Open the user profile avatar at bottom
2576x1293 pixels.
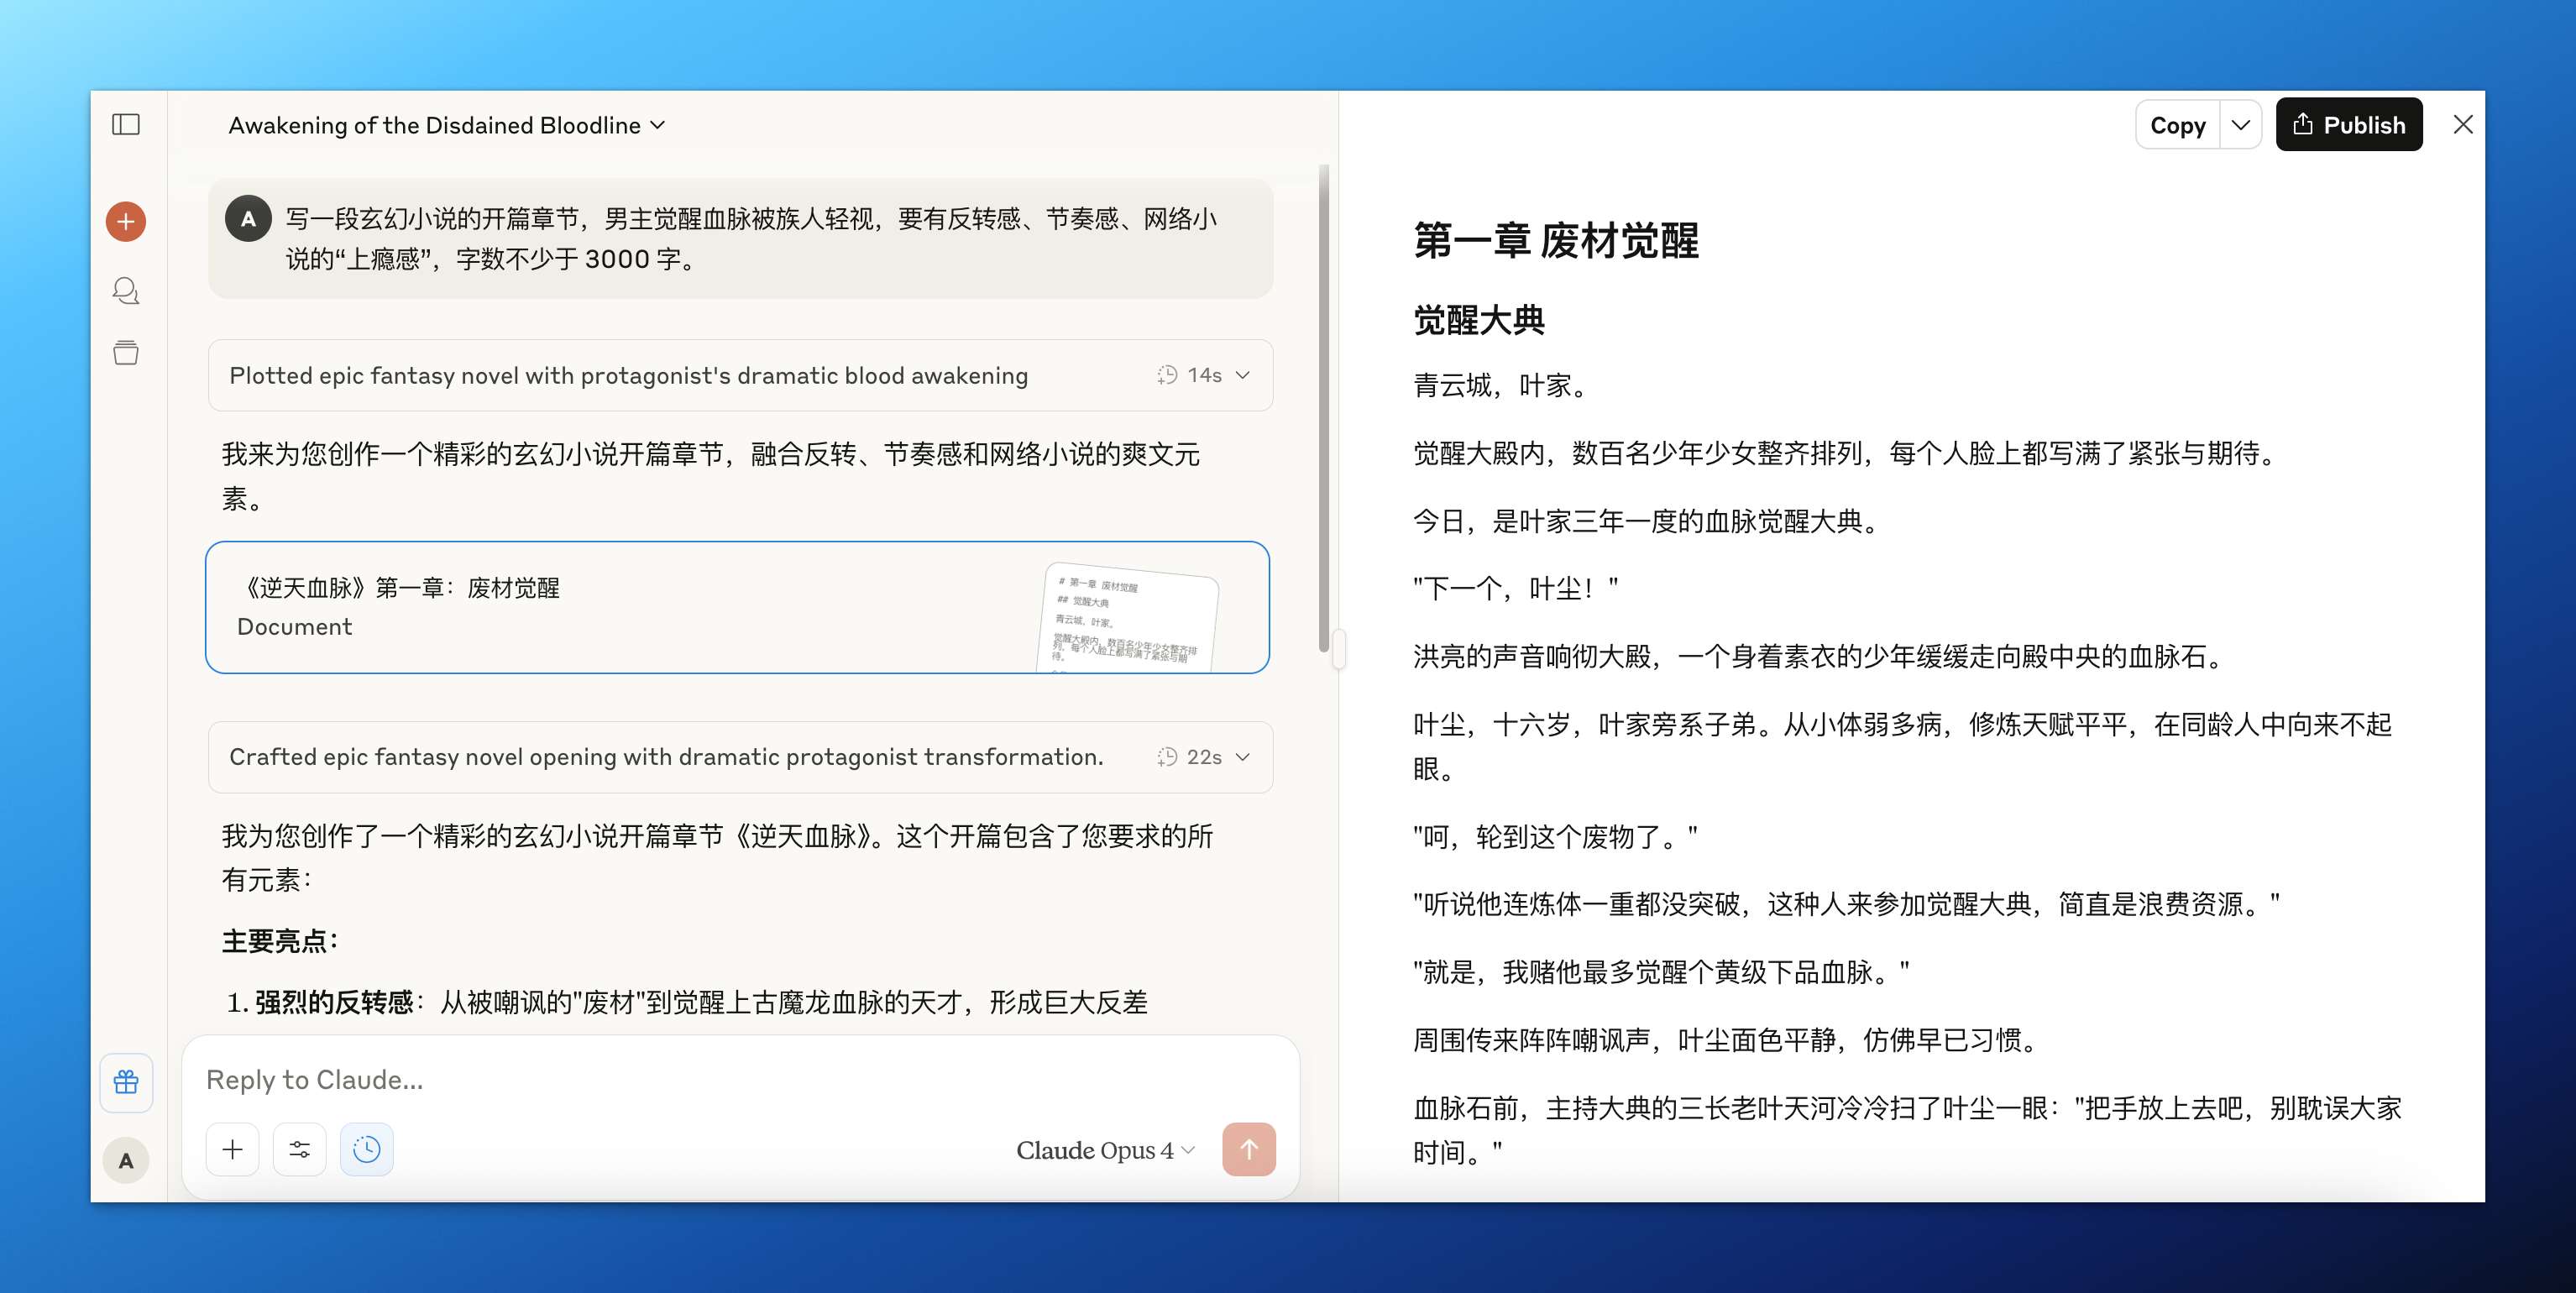tap(126, 1161)
